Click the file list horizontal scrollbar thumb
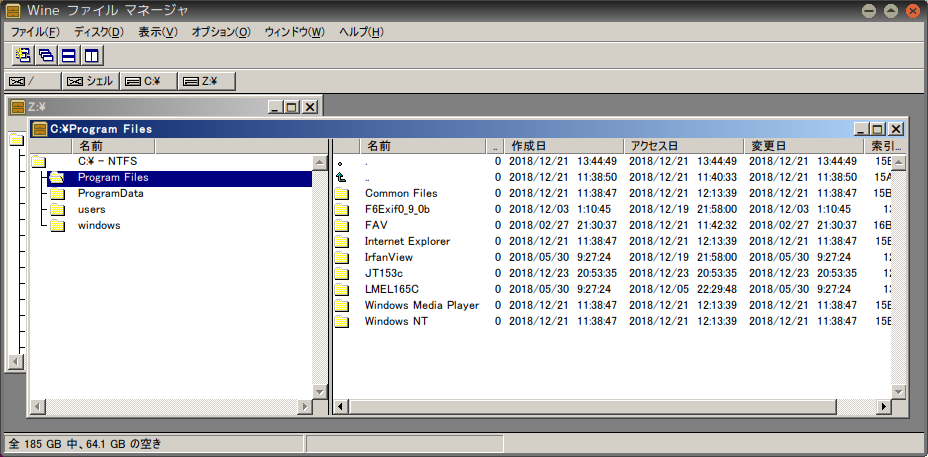Screen dimensions: 928x457 pos(592,407)
